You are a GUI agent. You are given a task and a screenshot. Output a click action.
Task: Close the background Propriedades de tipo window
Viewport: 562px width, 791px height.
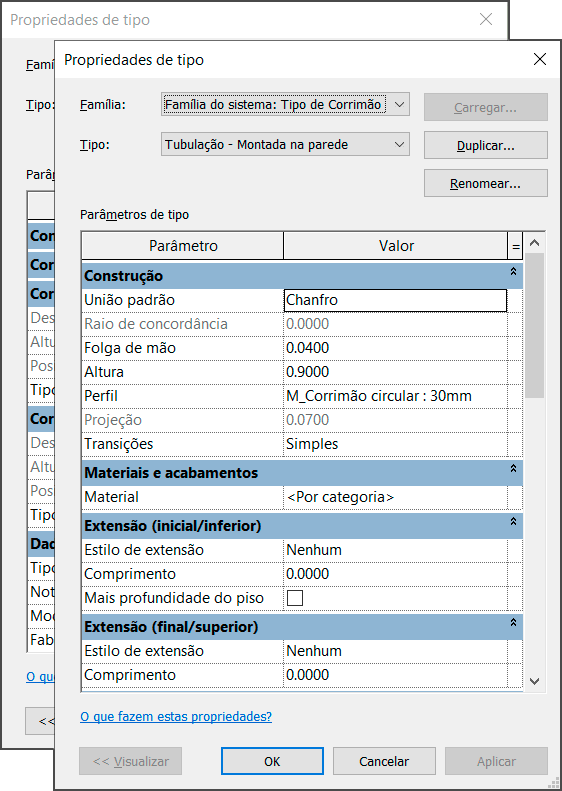coord(486,20)
